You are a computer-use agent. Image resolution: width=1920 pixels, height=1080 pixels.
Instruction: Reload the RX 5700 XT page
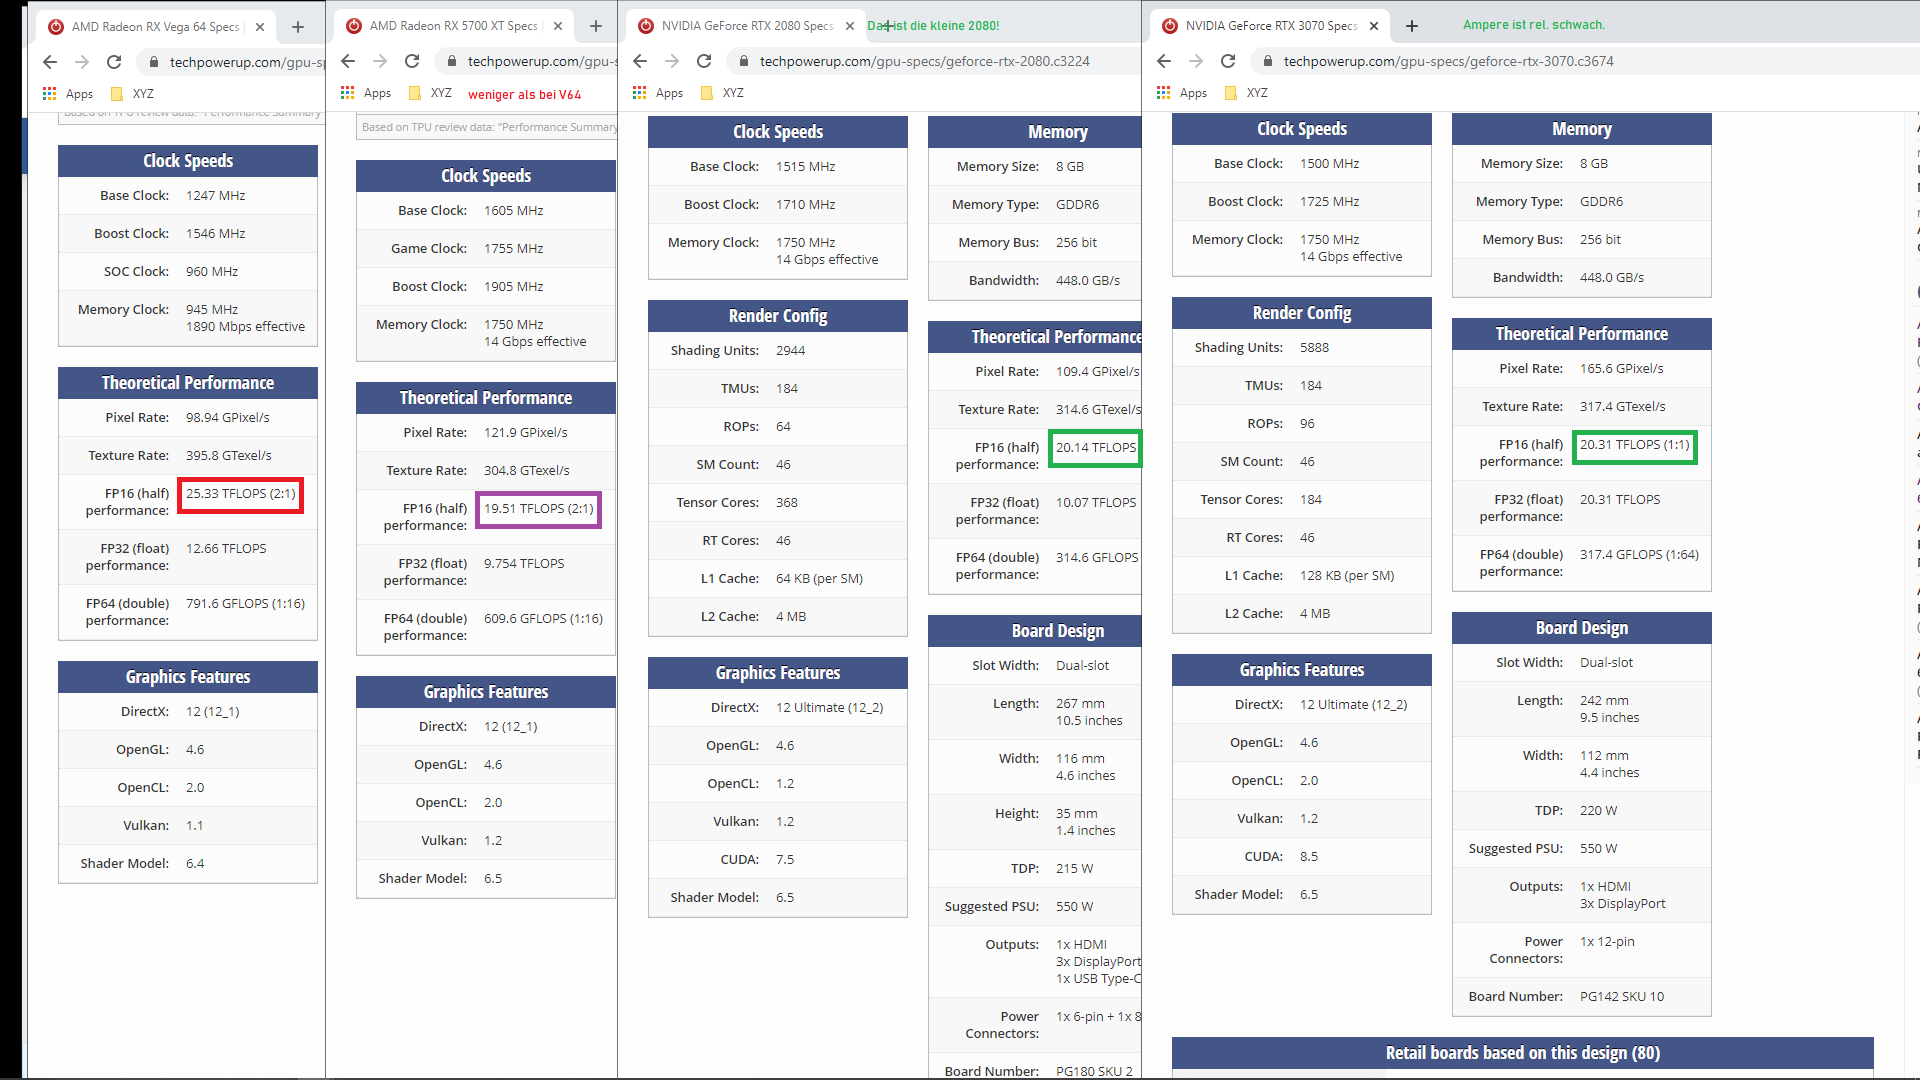[x=412, y=61]
